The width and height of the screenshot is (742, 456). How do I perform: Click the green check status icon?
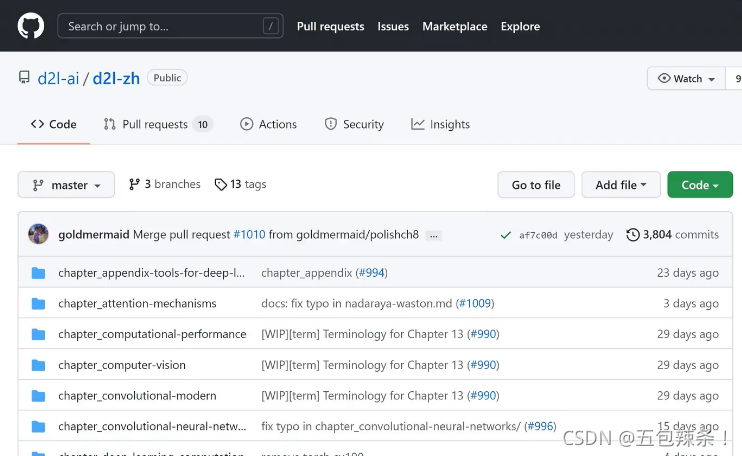(x=505, y=235)
